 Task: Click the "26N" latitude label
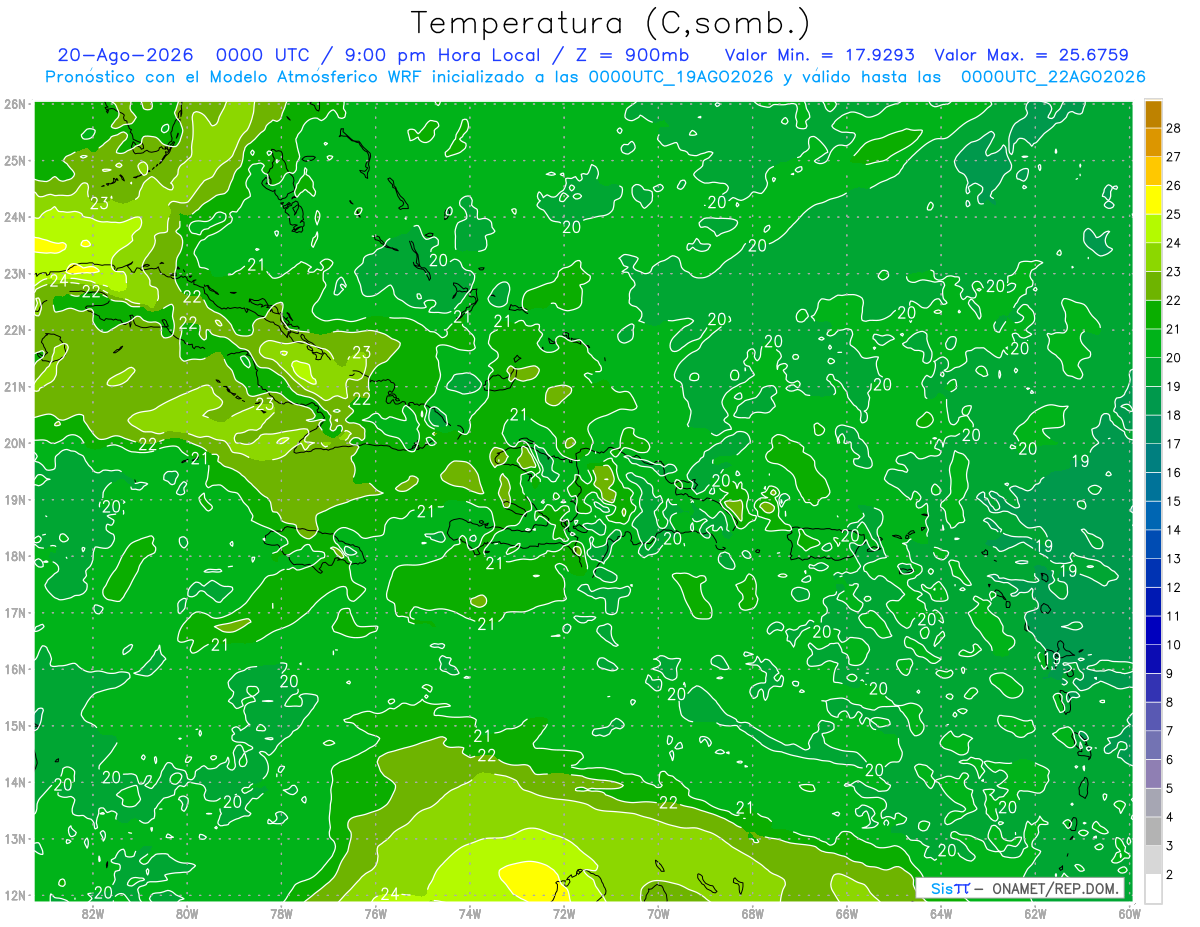click(15, 104)
